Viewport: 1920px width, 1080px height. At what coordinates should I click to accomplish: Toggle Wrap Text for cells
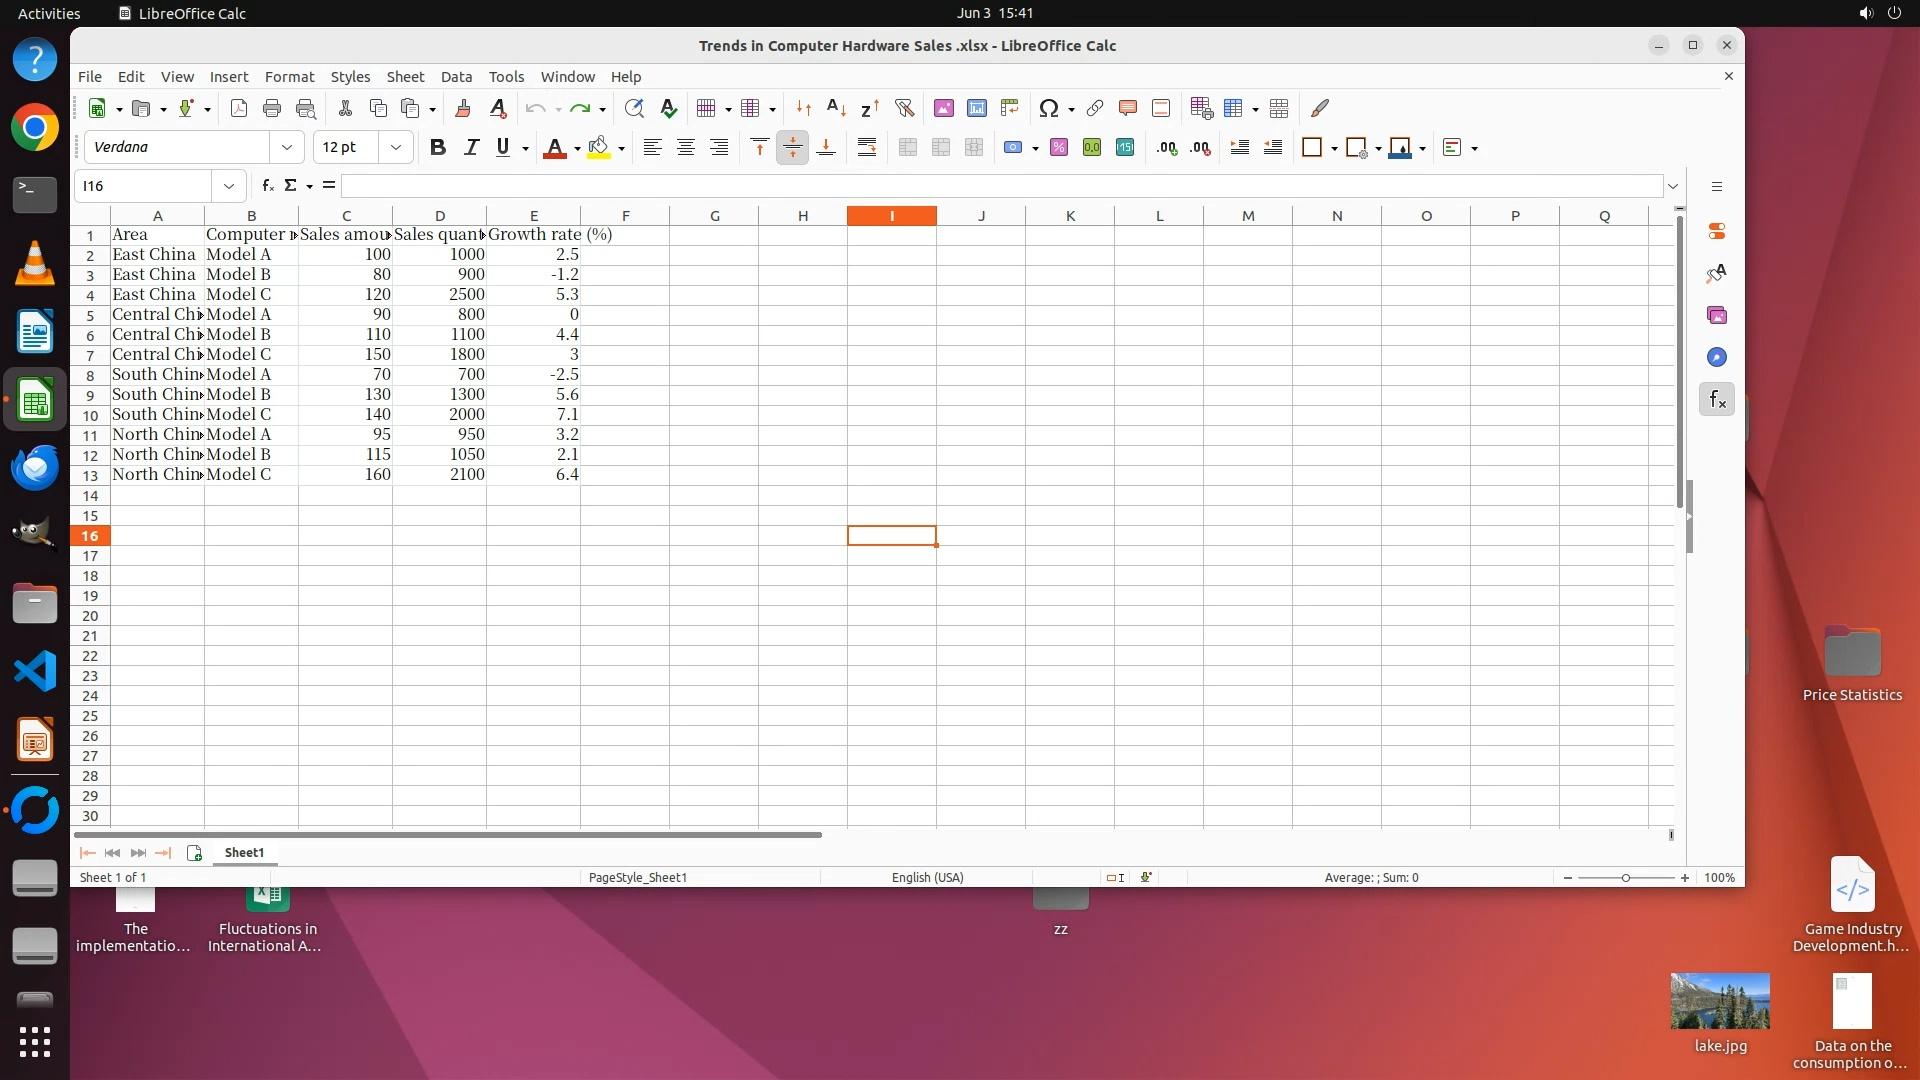pos(866,147)
